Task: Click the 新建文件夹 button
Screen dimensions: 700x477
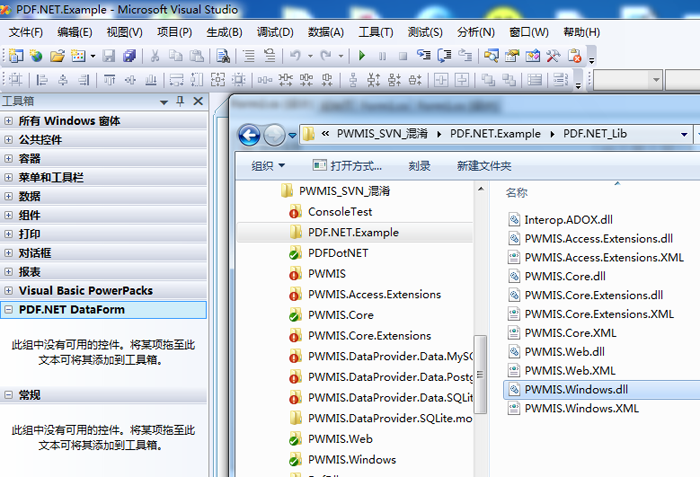Action: coord(484,166)
